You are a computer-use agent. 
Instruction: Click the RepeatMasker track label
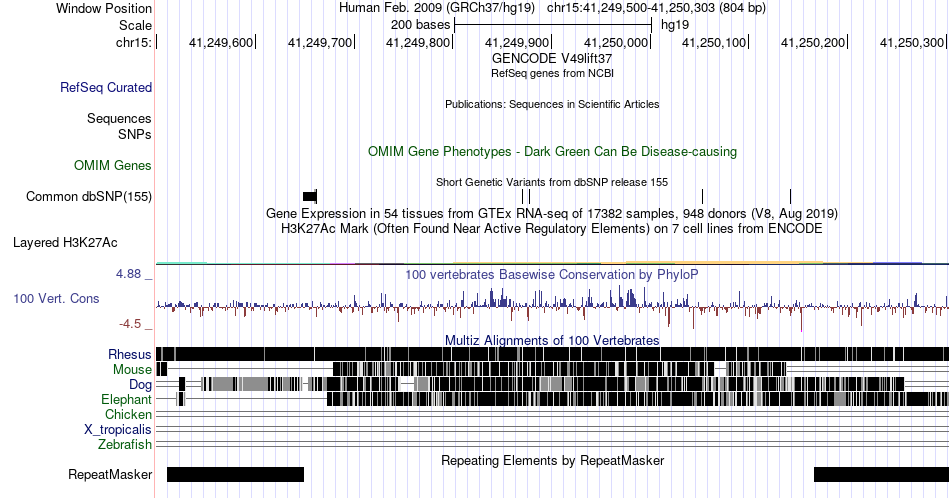coord(110,474)
